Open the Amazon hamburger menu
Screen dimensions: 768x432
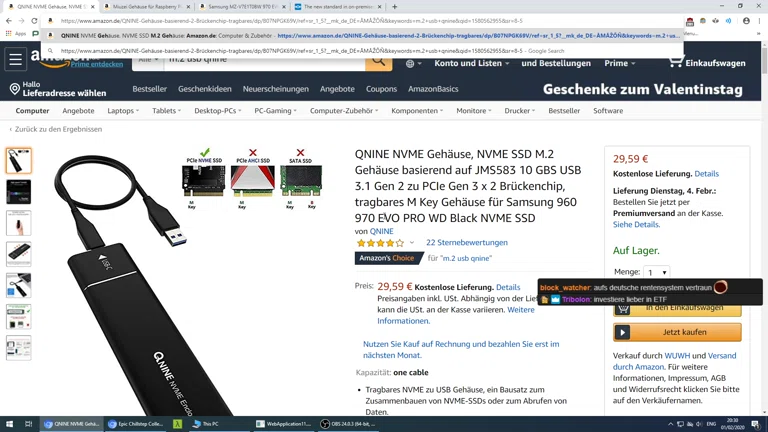click(x=15, y=59)
